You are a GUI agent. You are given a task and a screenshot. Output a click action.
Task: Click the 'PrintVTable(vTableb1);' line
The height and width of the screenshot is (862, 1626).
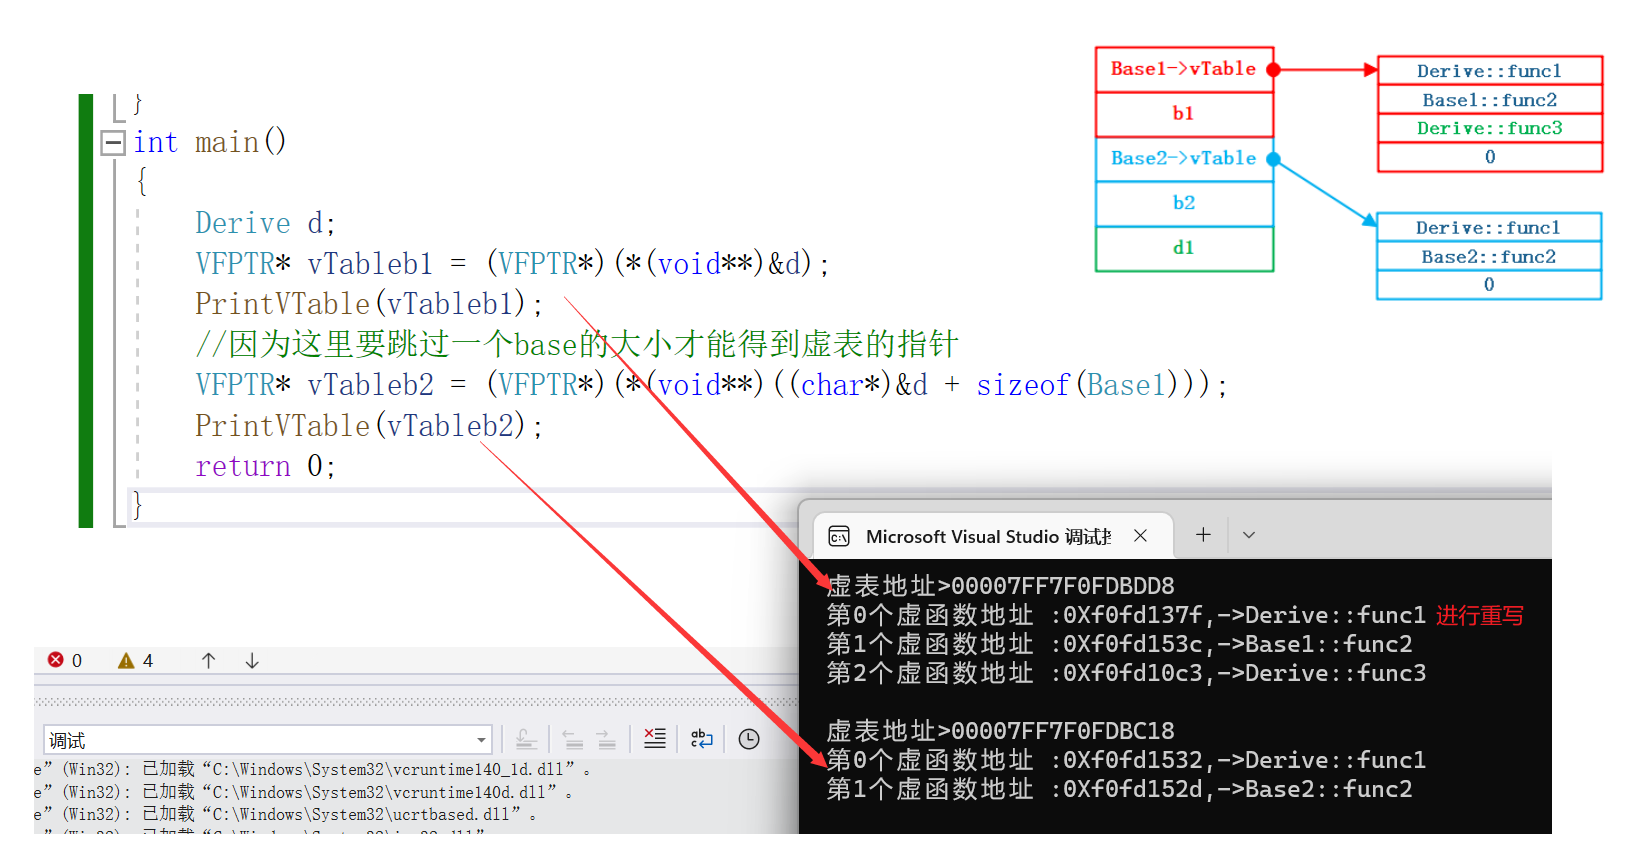[369, 304]
